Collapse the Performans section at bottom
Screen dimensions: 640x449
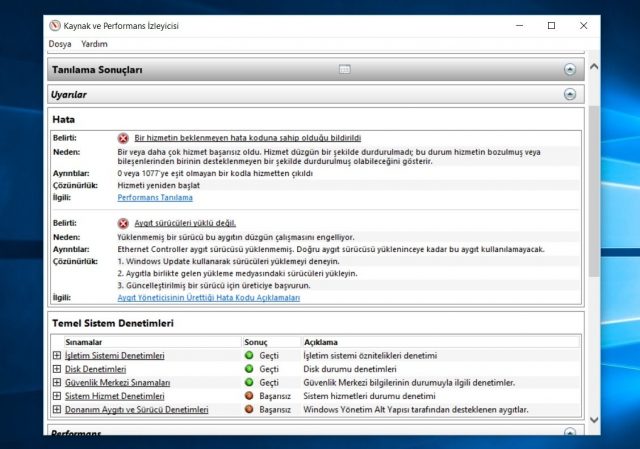coord(570,431)
